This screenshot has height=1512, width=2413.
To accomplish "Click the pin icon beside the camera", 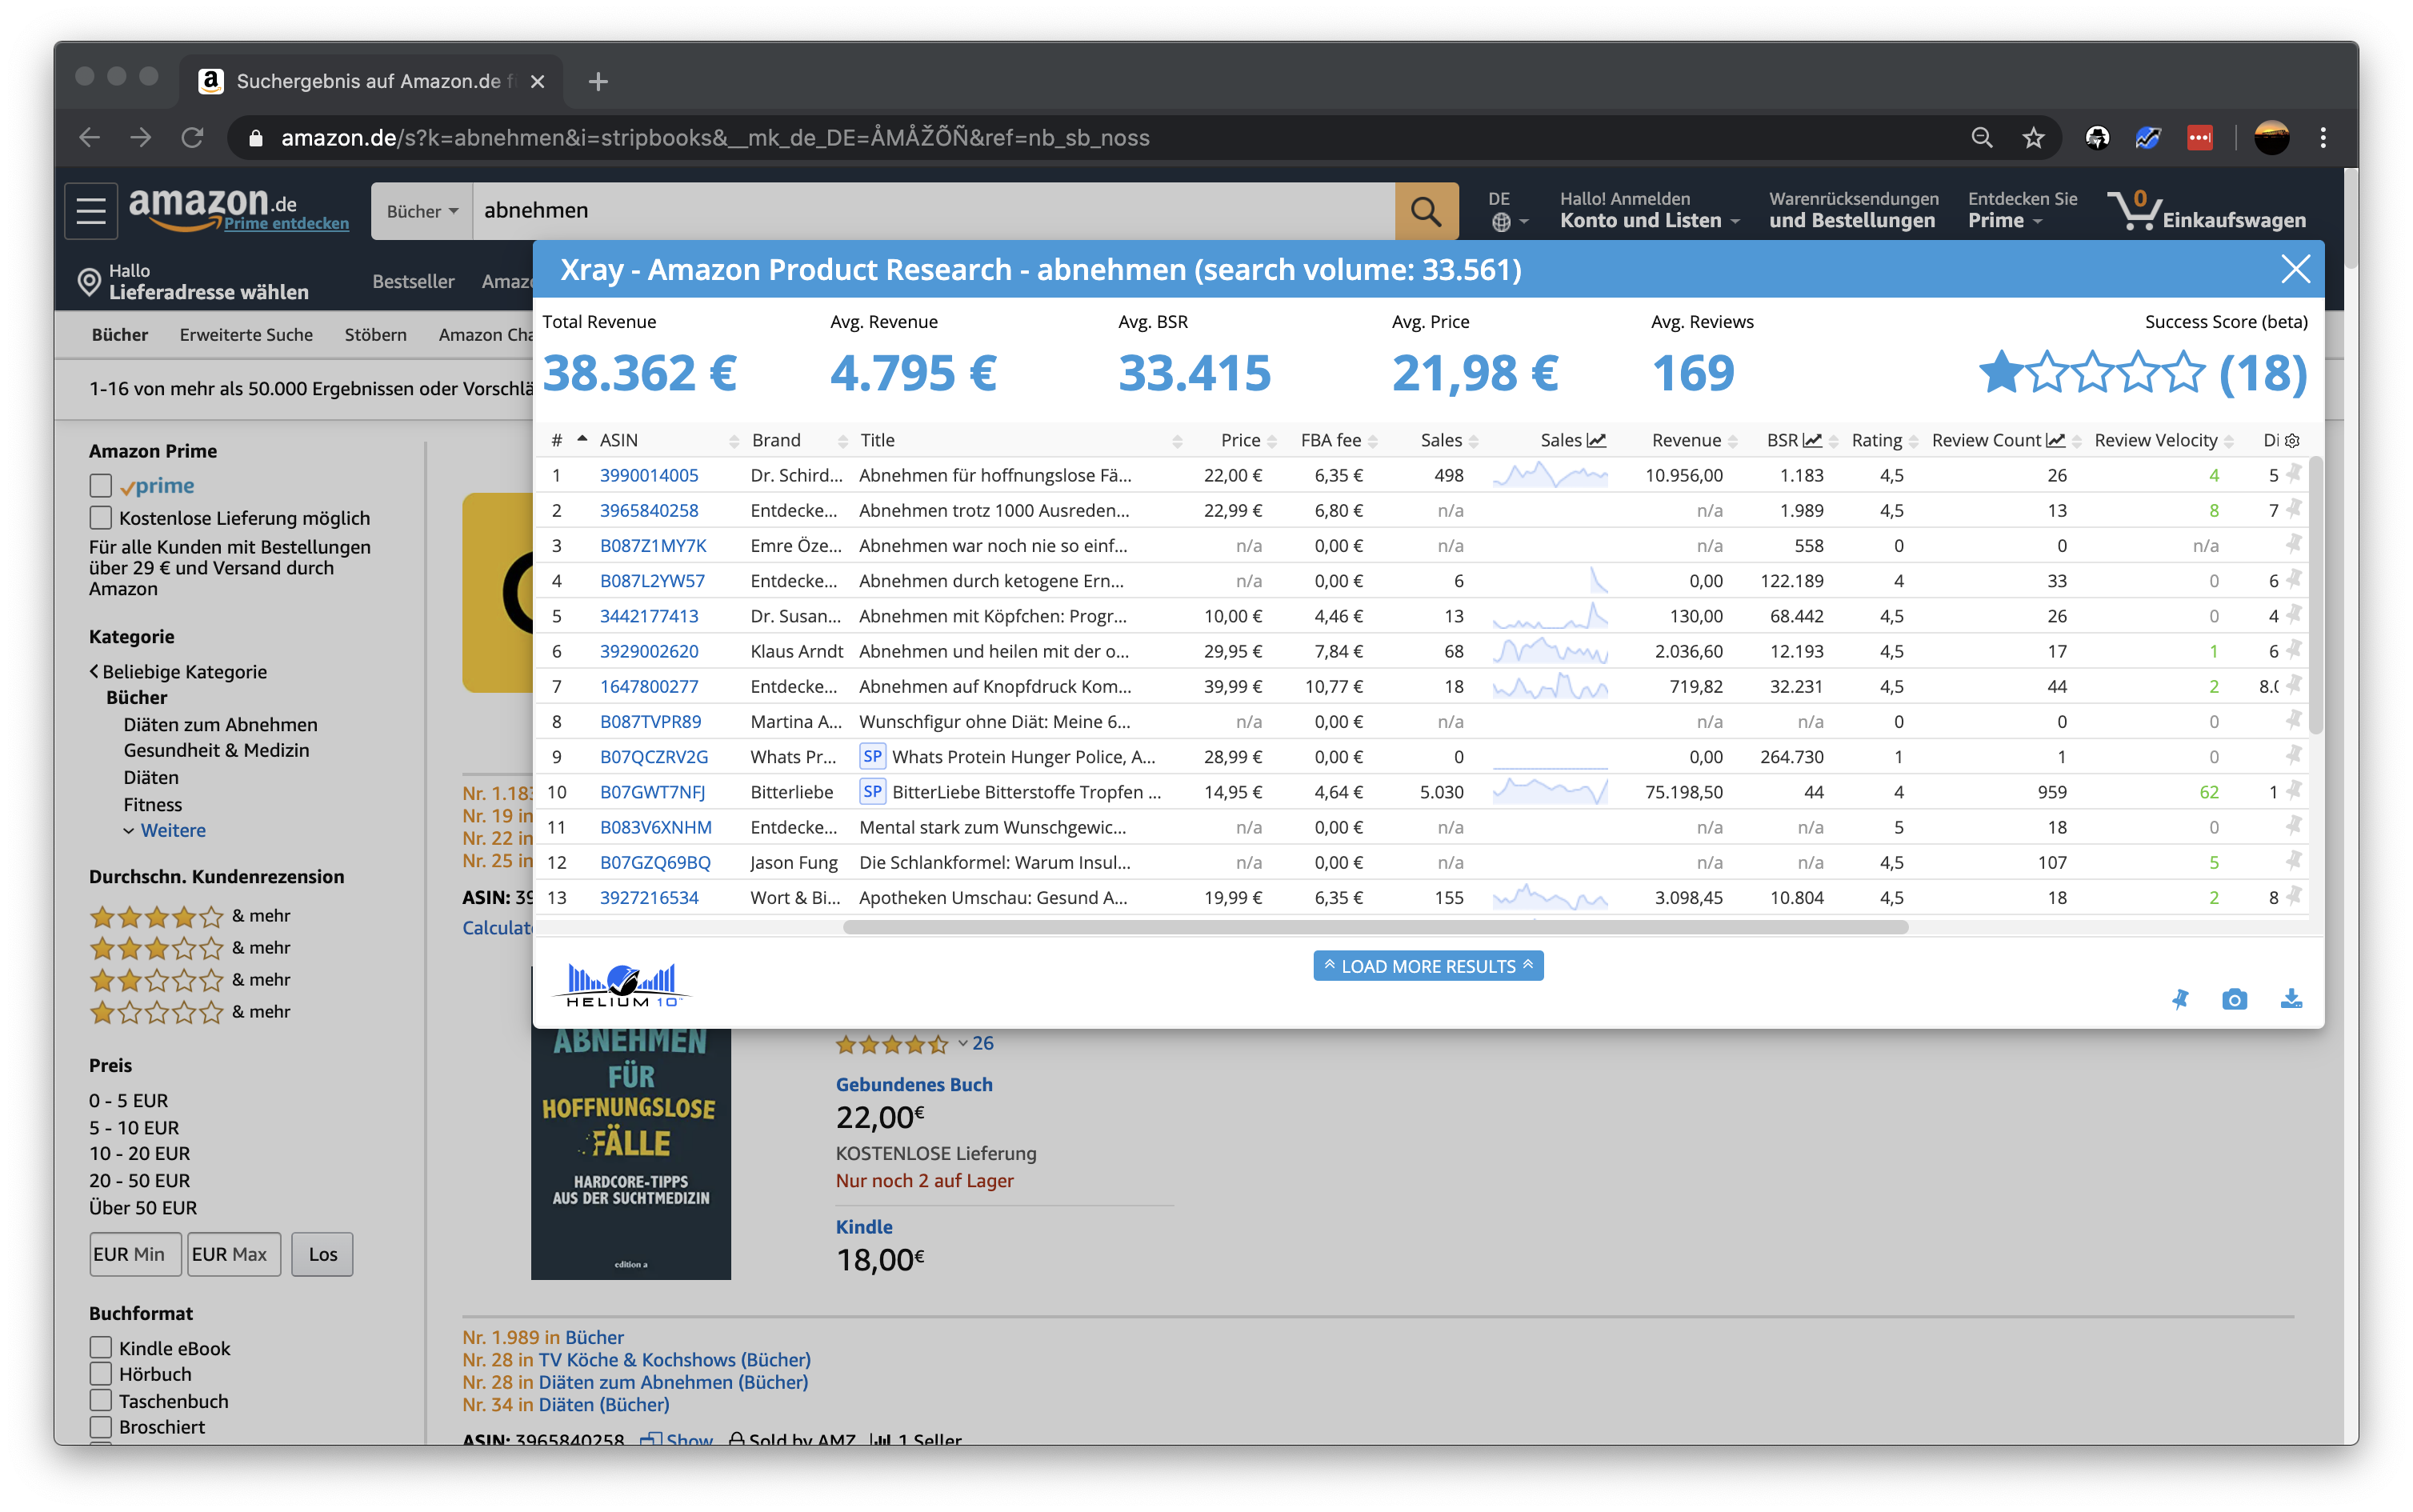I will (2180, 999).
